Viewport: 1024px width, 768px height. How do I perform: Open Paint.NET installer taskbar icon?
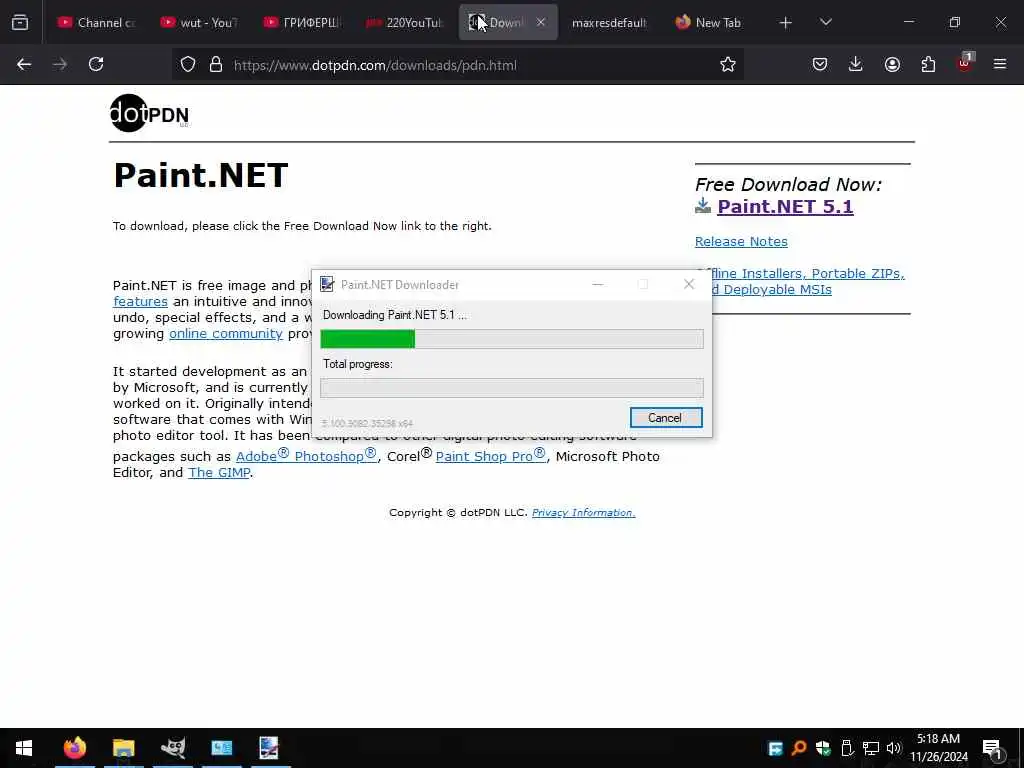pyautogui.click(x=269, y=748)
